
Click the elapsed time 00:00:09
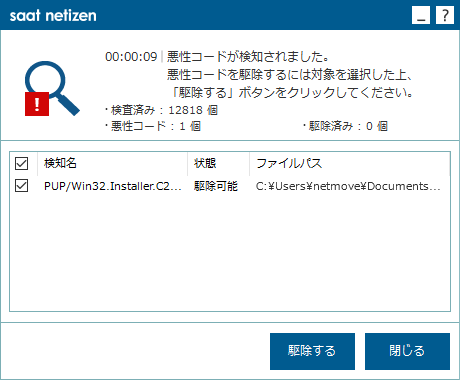click(131, 57)
